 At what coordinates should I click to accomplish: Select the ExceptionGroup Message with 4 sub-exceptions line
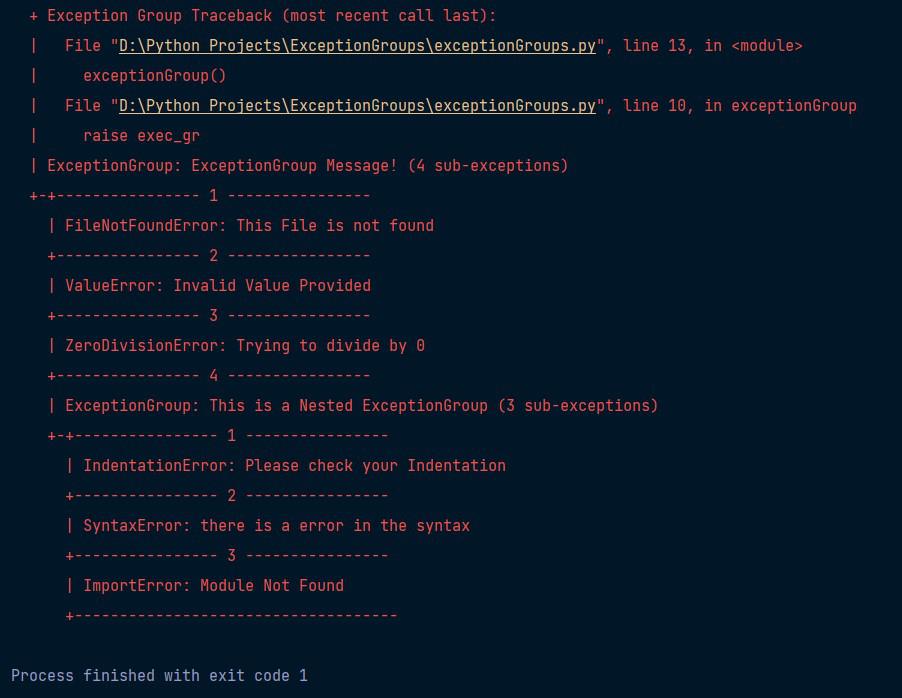(308, 166)
